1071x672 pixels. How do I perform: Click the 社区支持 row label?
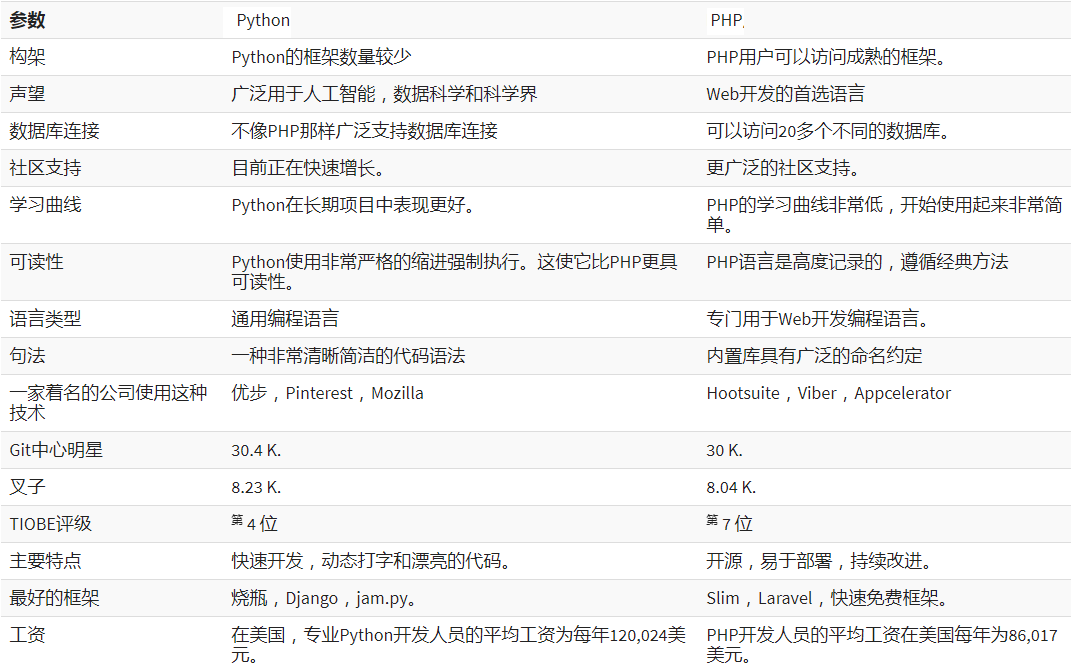[45, 168]
